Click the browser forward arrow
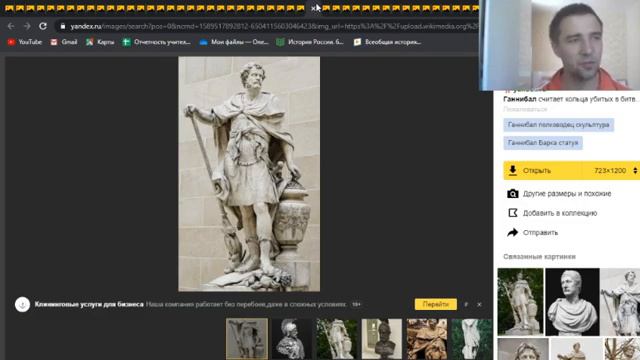The image size is (640, 360). [x=27, y=26]
